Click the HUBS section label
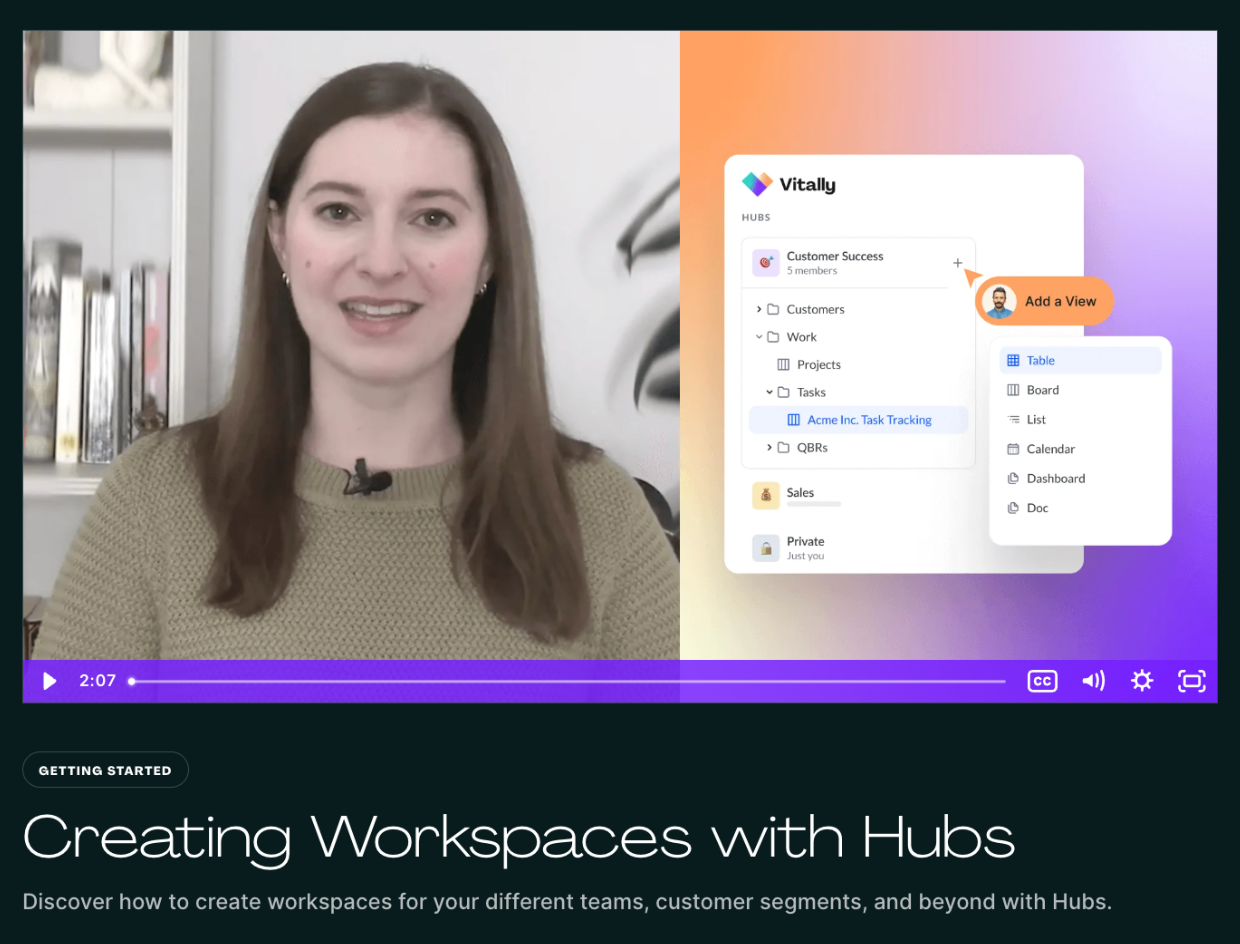 (756, 217)
